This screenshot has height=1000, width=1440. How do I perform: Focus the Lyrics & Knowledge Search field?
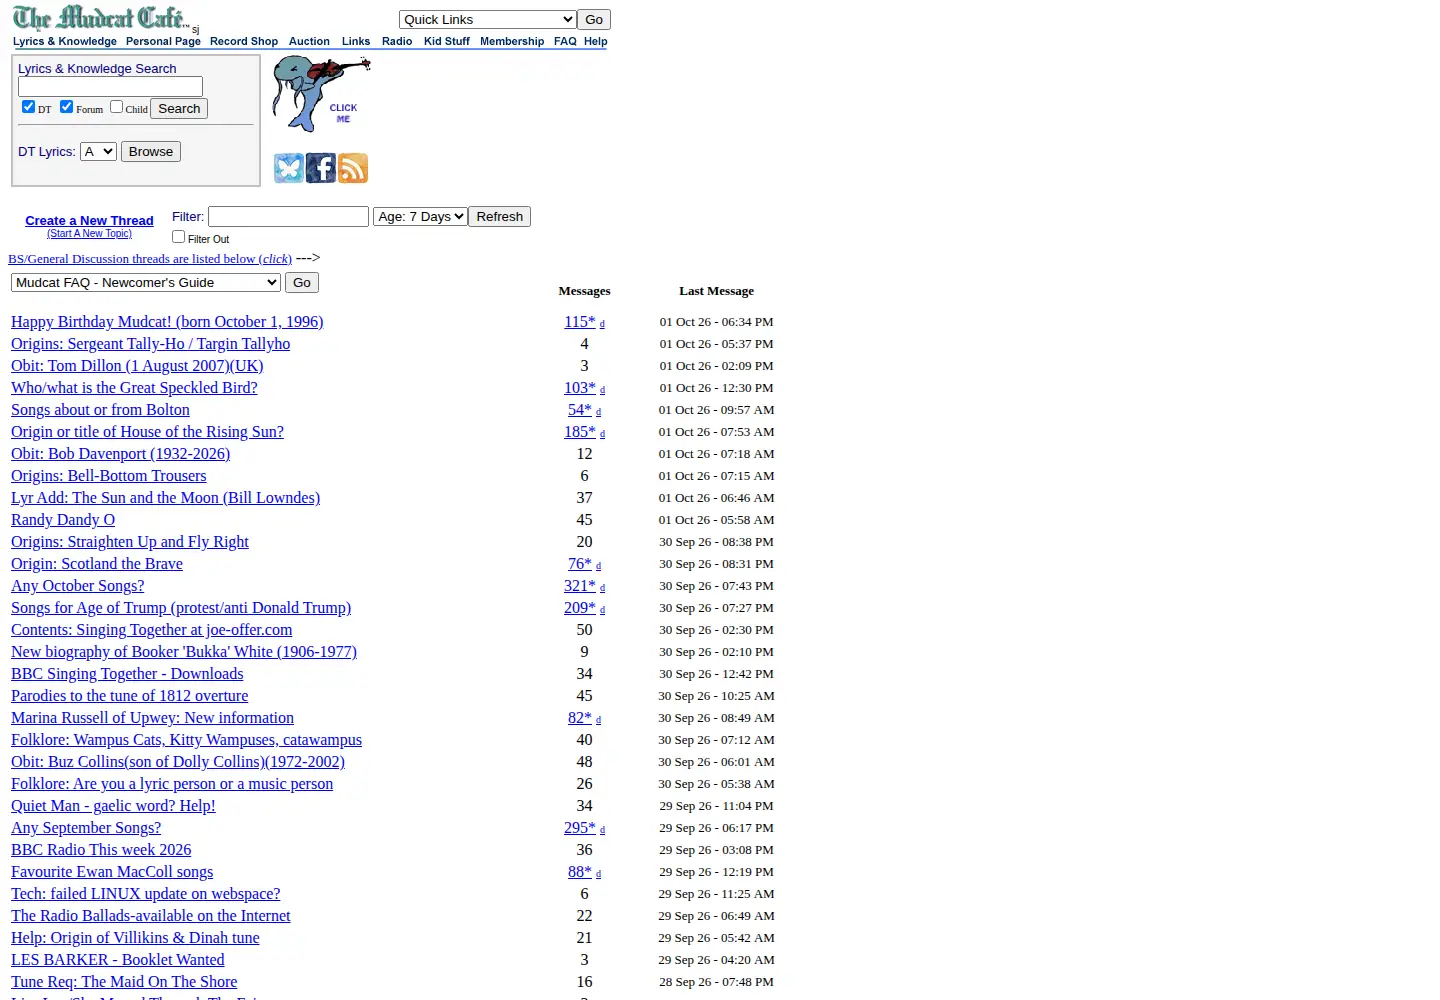[110, 87]
